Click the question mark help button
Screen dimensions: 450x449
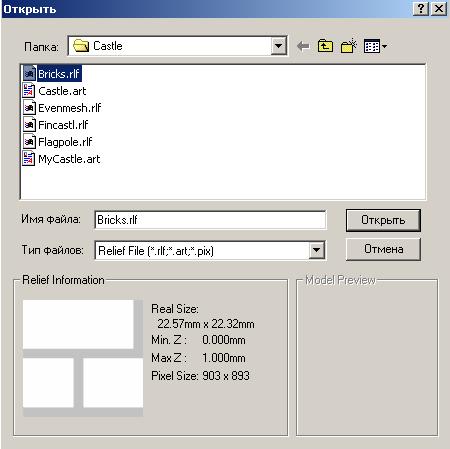pos(421,8)
